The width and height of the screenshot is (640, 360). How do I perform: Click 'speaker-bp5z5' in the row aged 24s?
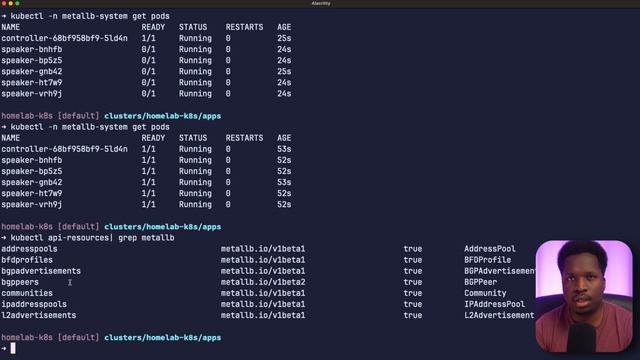32,60
